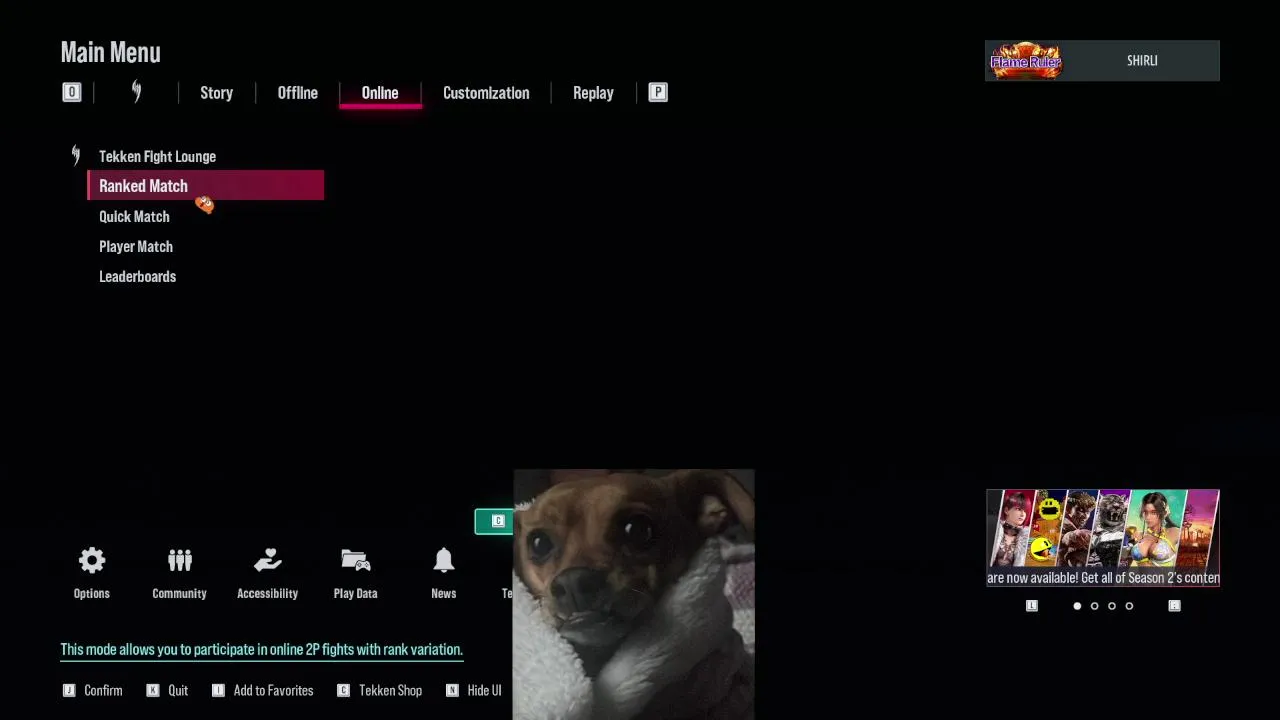Click the News label
This screenshot has height=720, width=1280.
pos(443,593)
